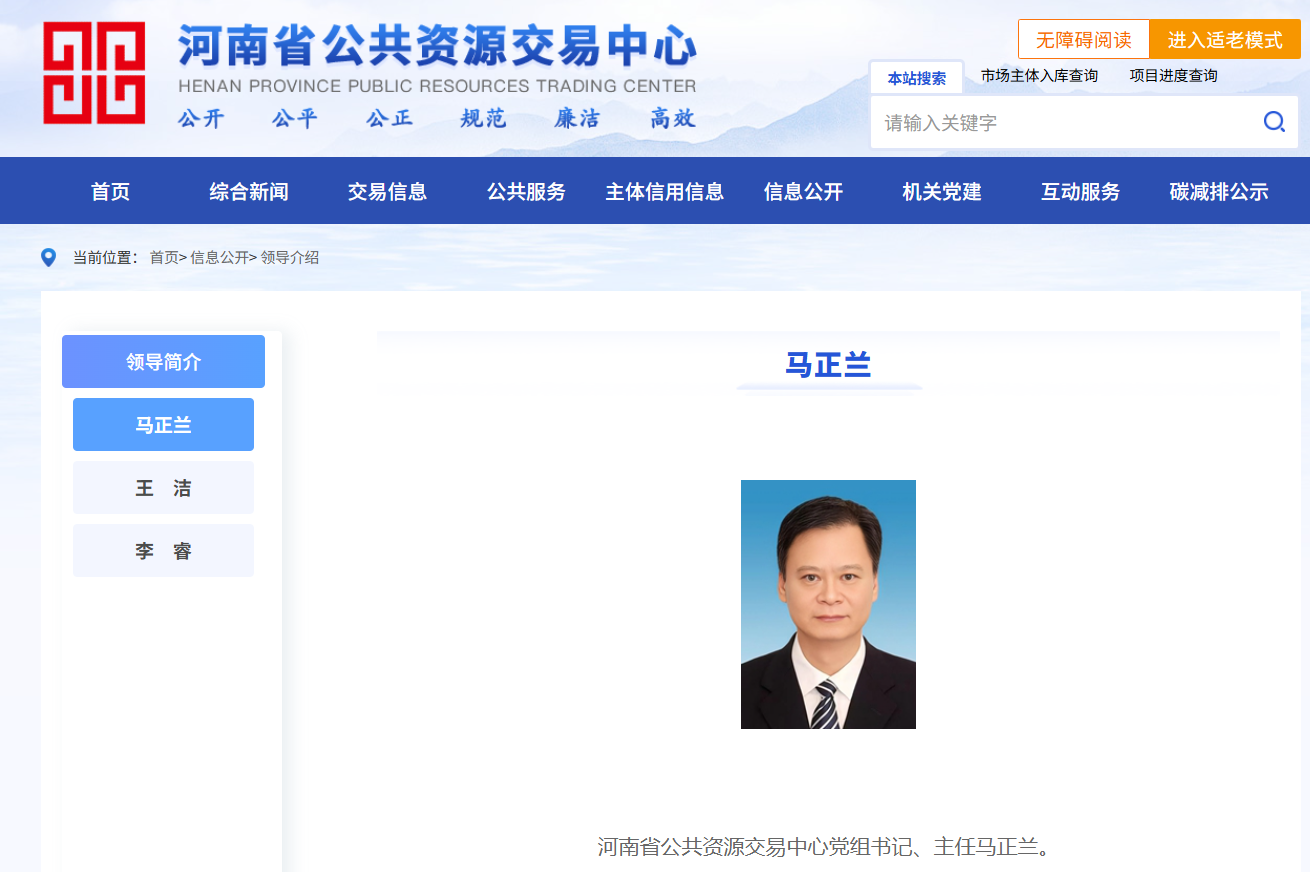
Task: Open the 首页 navigation menu item
Action: pos(110,191)
